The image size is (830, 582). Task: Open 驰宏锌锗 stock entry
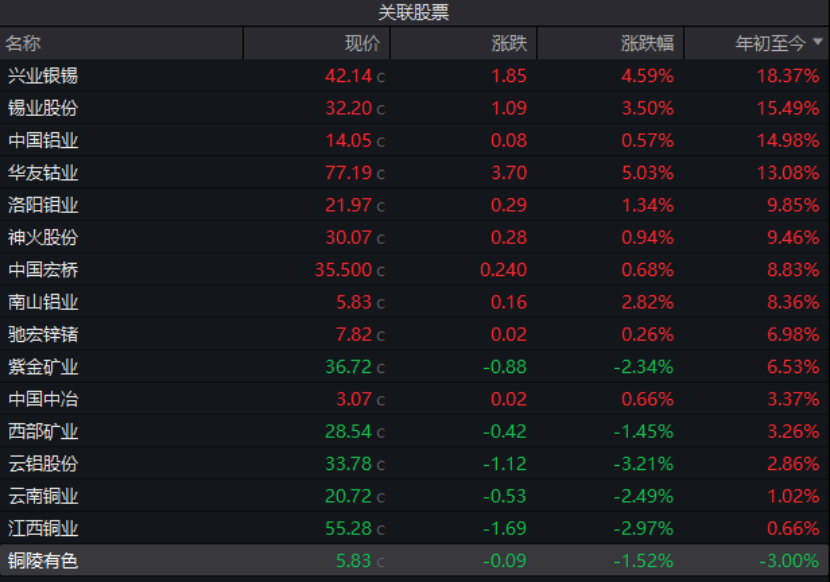(43, 335)
